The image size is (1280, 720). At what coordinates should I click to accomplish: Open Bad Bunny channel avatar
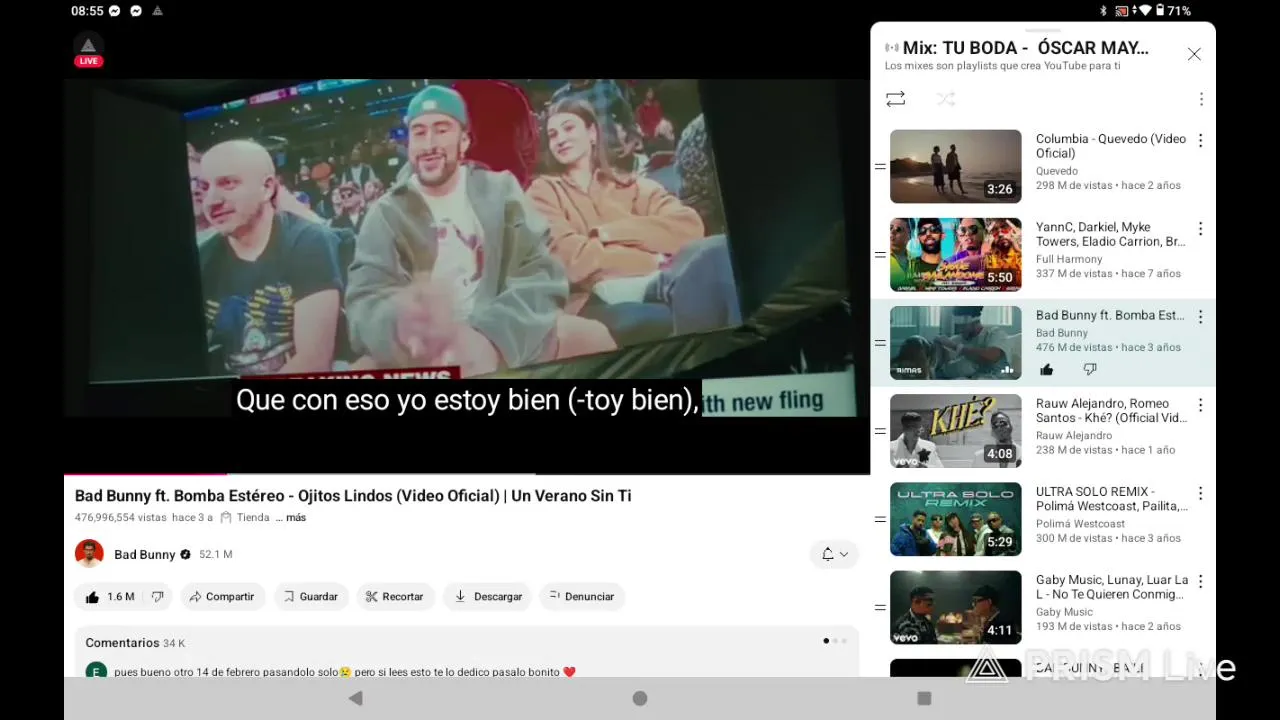pos(89,554)
